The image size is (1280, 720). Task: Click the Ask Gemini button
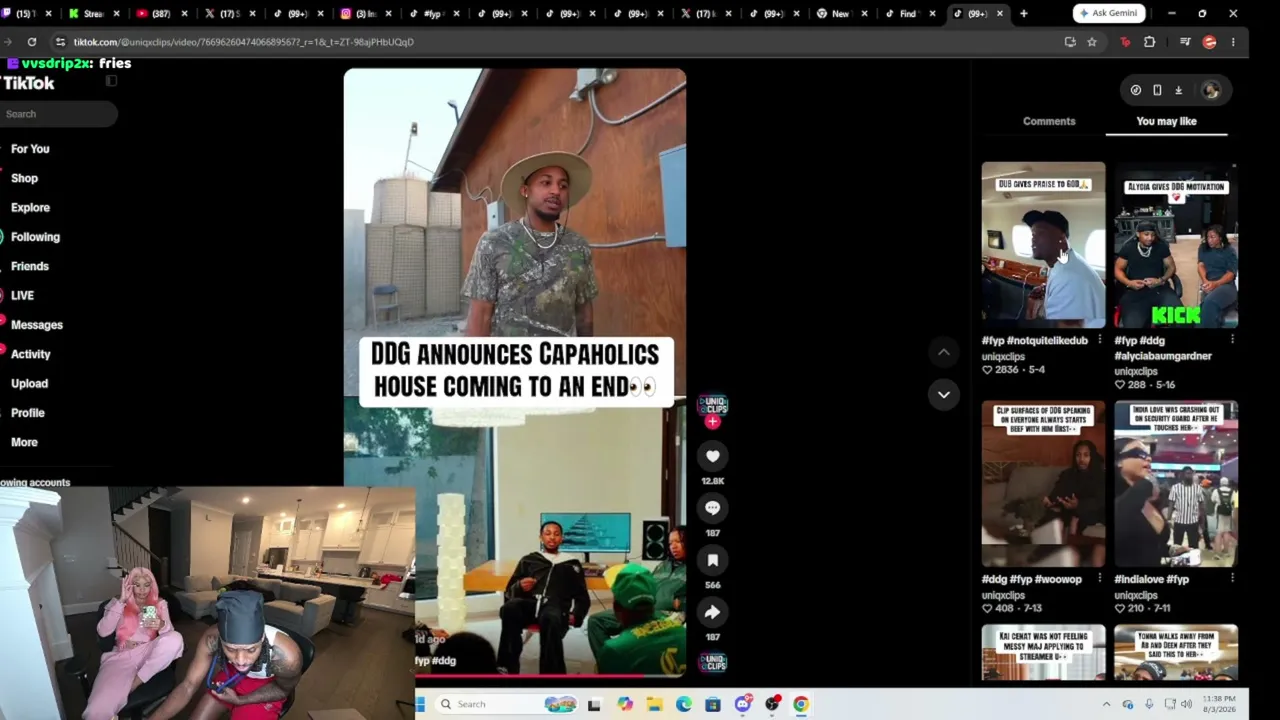1109,14
